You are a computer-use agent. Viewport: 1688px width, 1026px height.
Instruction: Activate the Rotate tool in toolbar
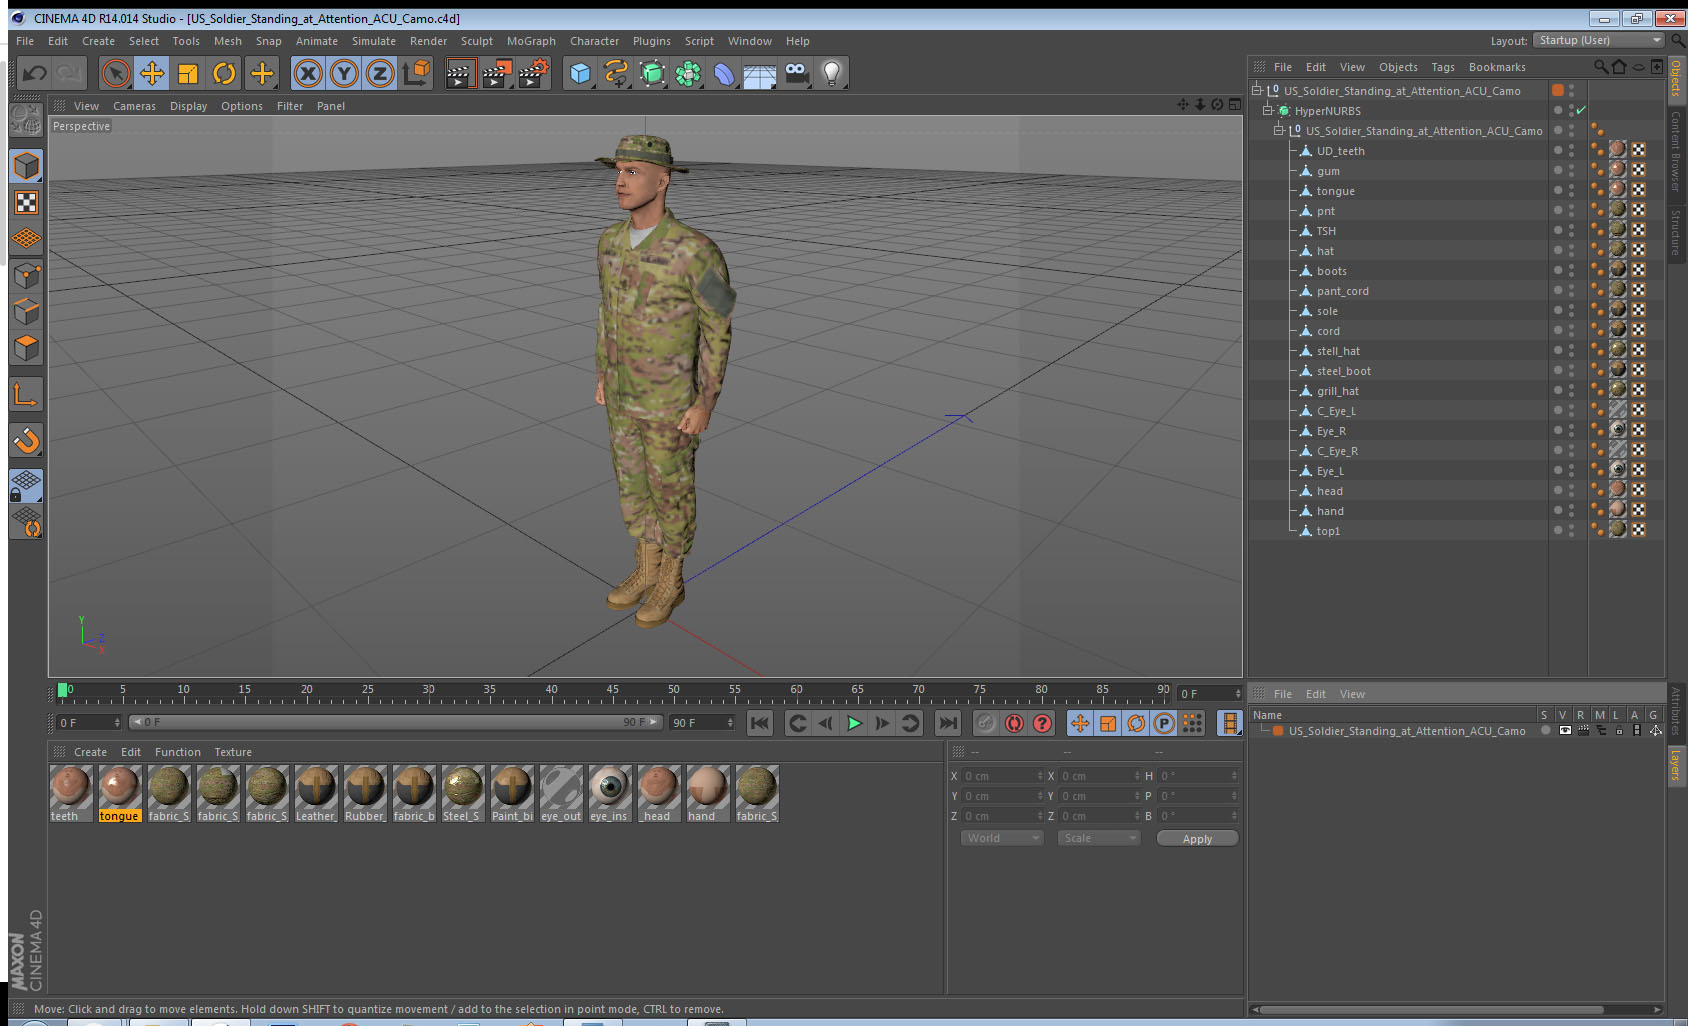tap(225, 73)
